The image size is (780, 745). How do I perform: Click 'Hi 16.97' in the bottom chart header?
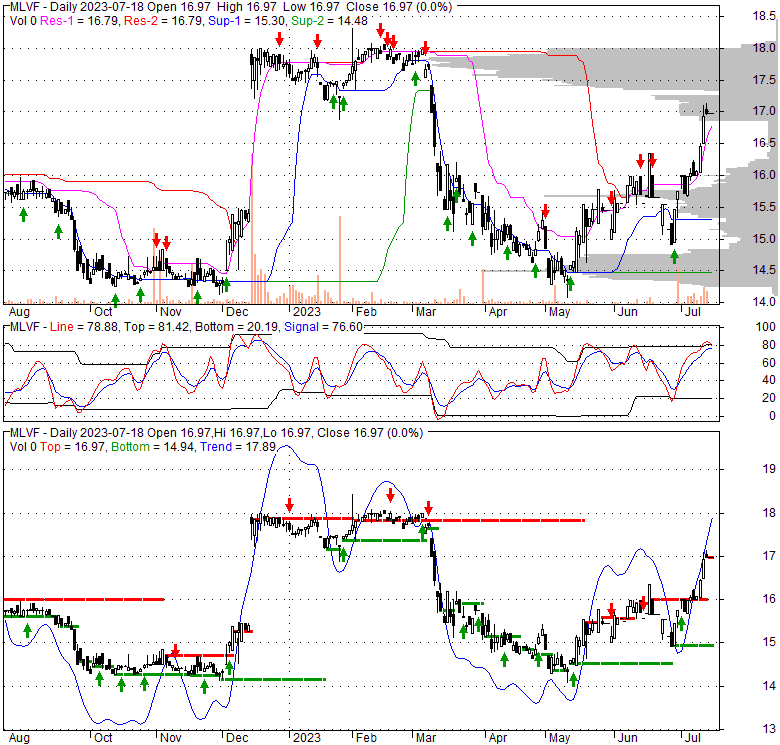235,433
